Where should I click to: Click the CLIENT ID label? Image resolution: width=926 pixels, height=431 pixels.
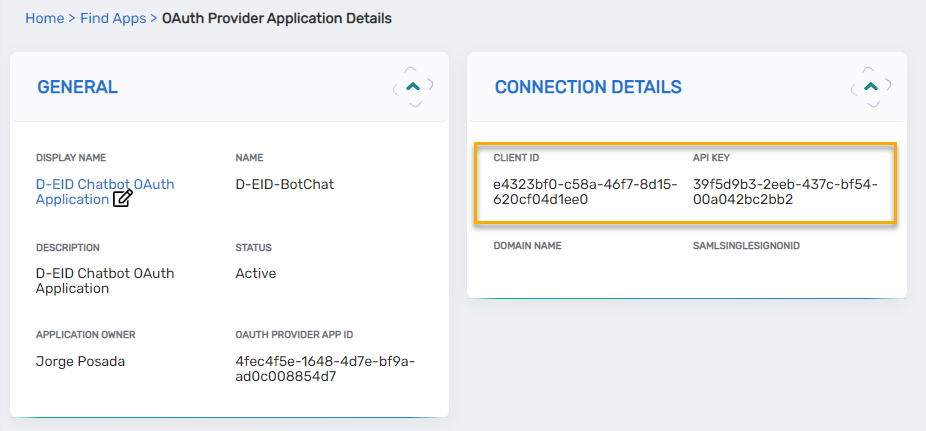click(516, 158)
